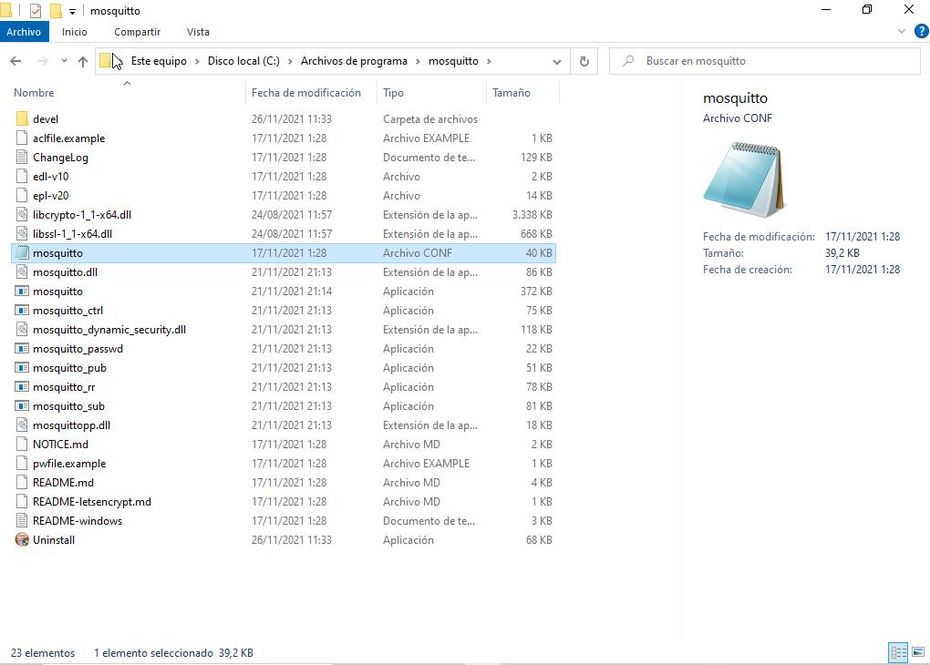This screenshot has width=930, height=665.
Task: Select the Uninstall application icon
Action: [x=22, y=540]
